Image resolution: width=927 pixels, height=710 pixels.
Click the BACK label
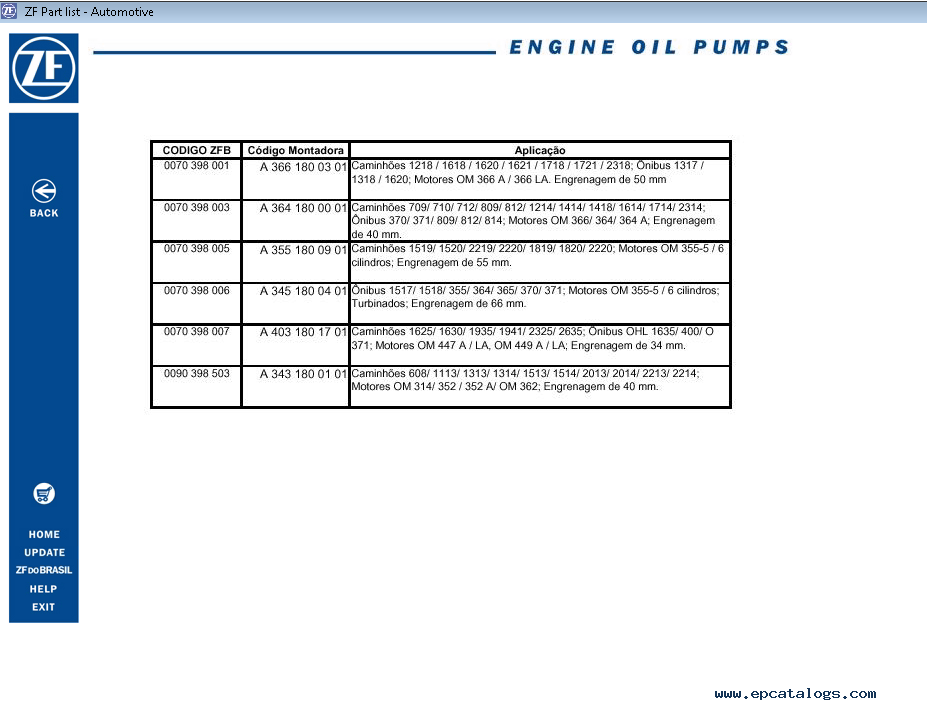(44, 213)
